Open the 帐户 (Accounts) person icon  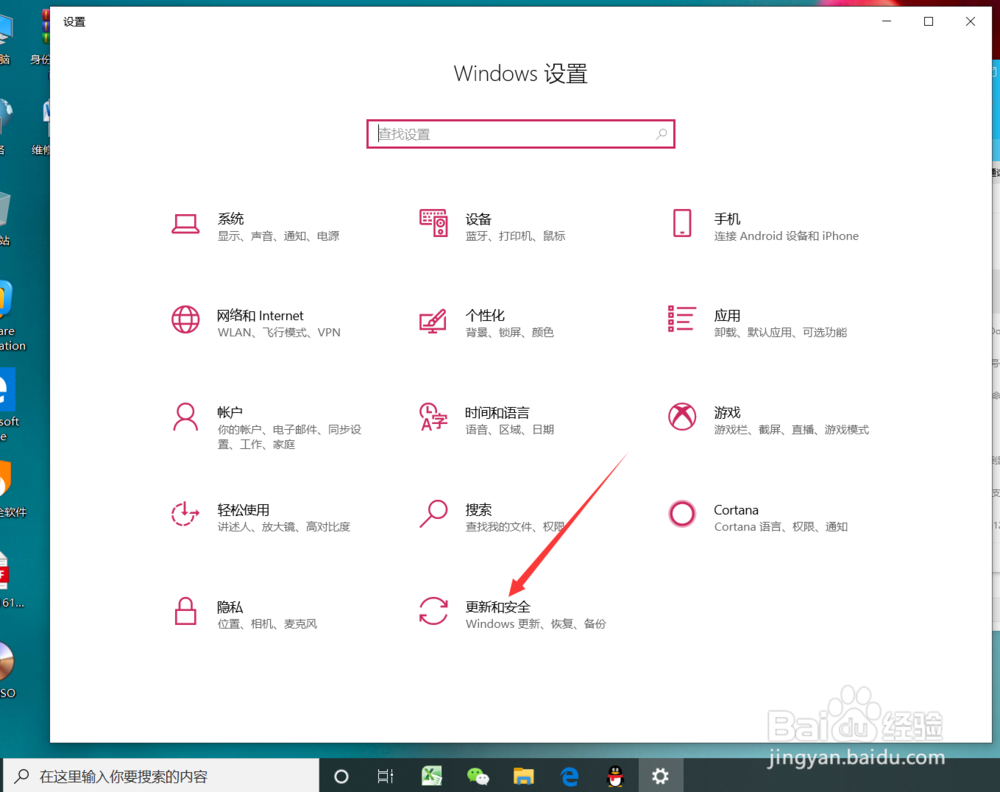coord(186,417)
